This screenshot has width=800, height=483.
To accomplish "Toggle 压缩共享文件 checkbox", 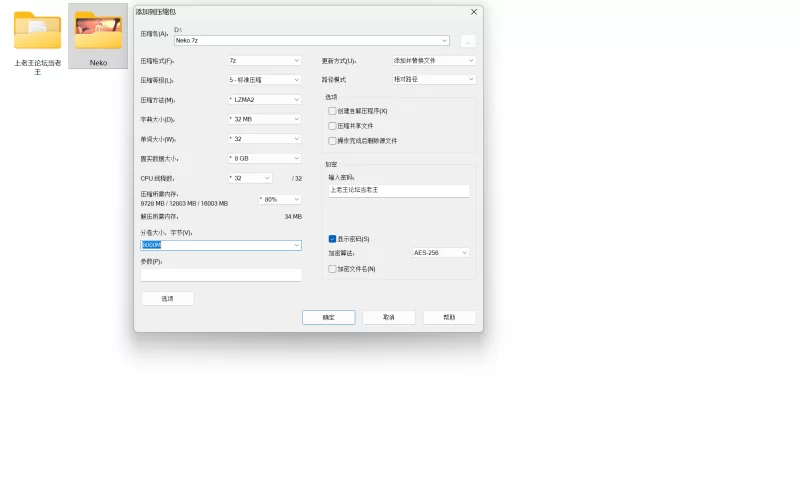I will 333,126.
